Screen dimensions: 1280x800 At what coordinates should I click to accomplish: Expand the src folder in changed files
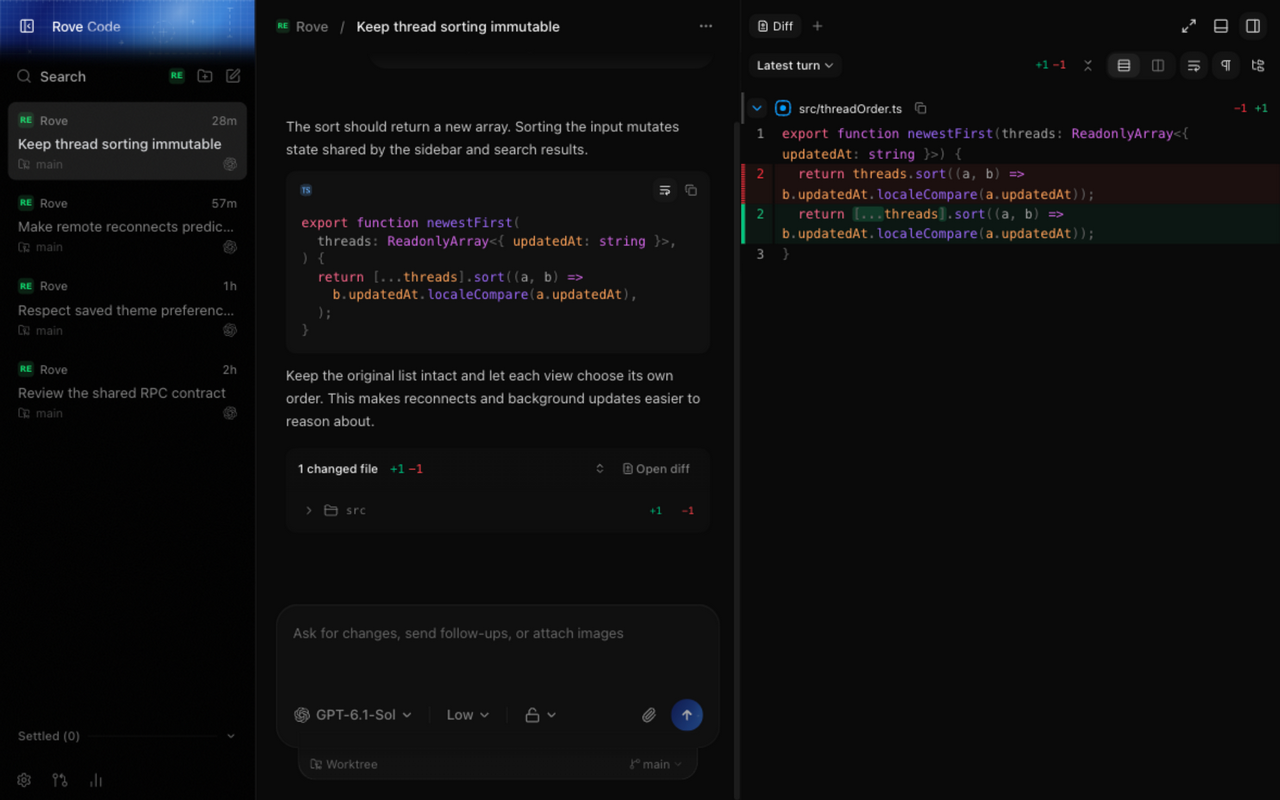[498, 510]
